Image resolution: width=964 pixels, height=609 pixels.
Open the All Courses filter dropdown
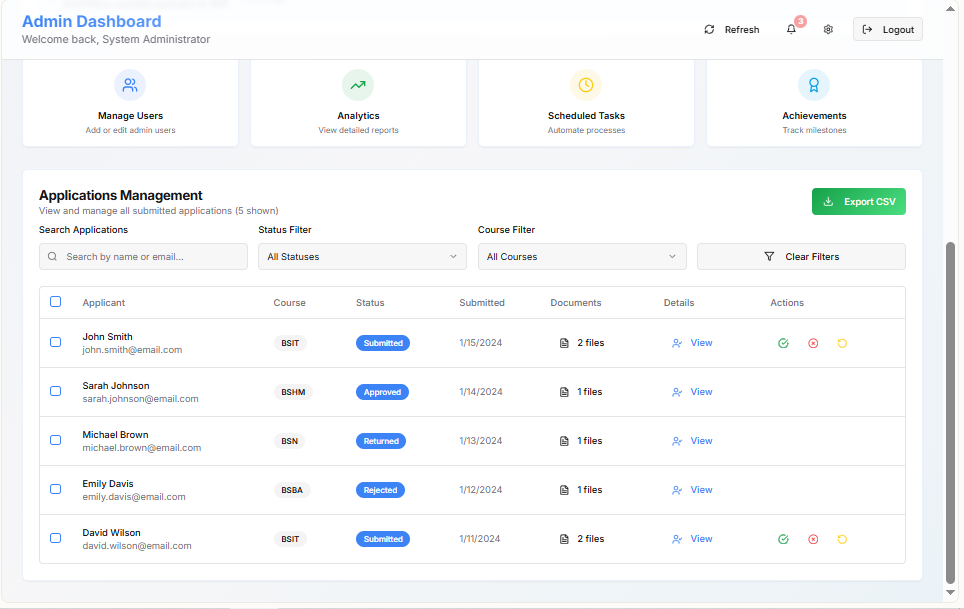[582, 257]
